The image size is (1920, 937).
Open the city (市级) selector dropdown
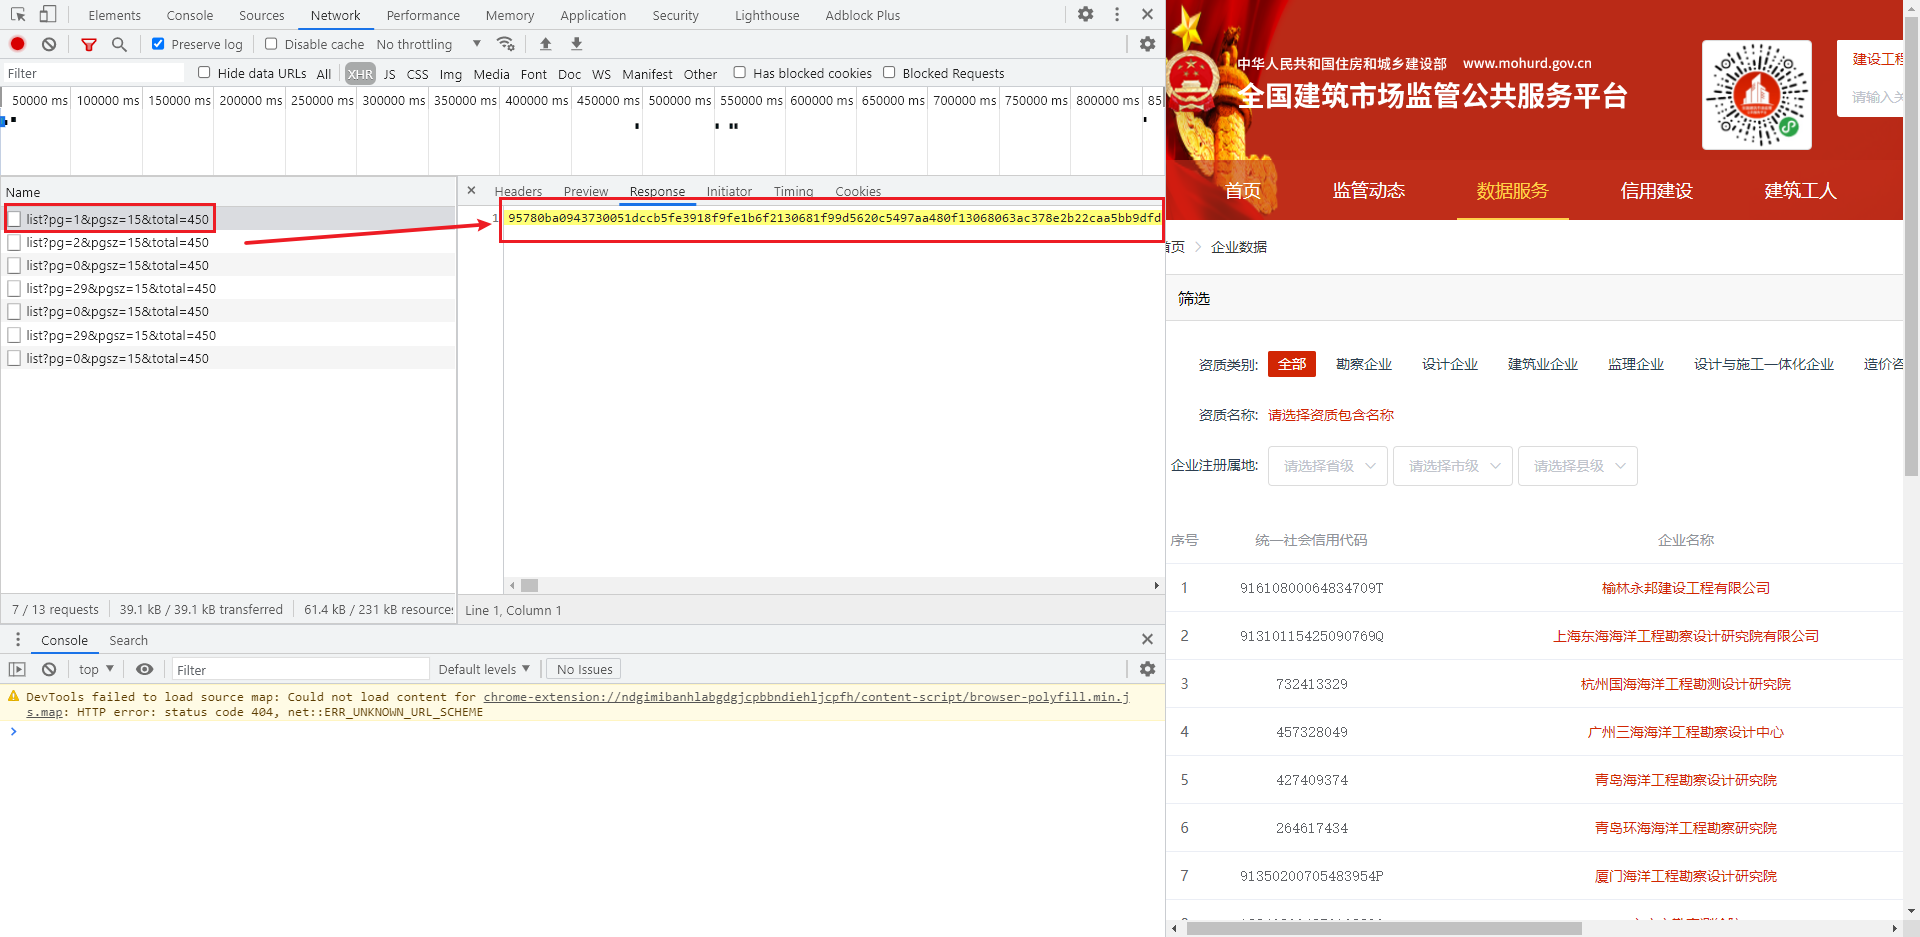[x=1453, y=466]
